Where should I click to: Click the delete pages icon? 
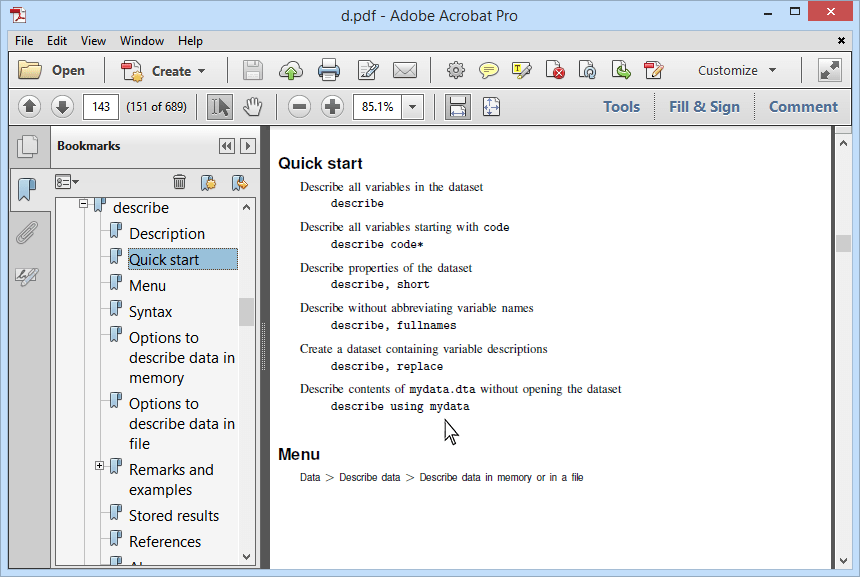pos(555,70)
